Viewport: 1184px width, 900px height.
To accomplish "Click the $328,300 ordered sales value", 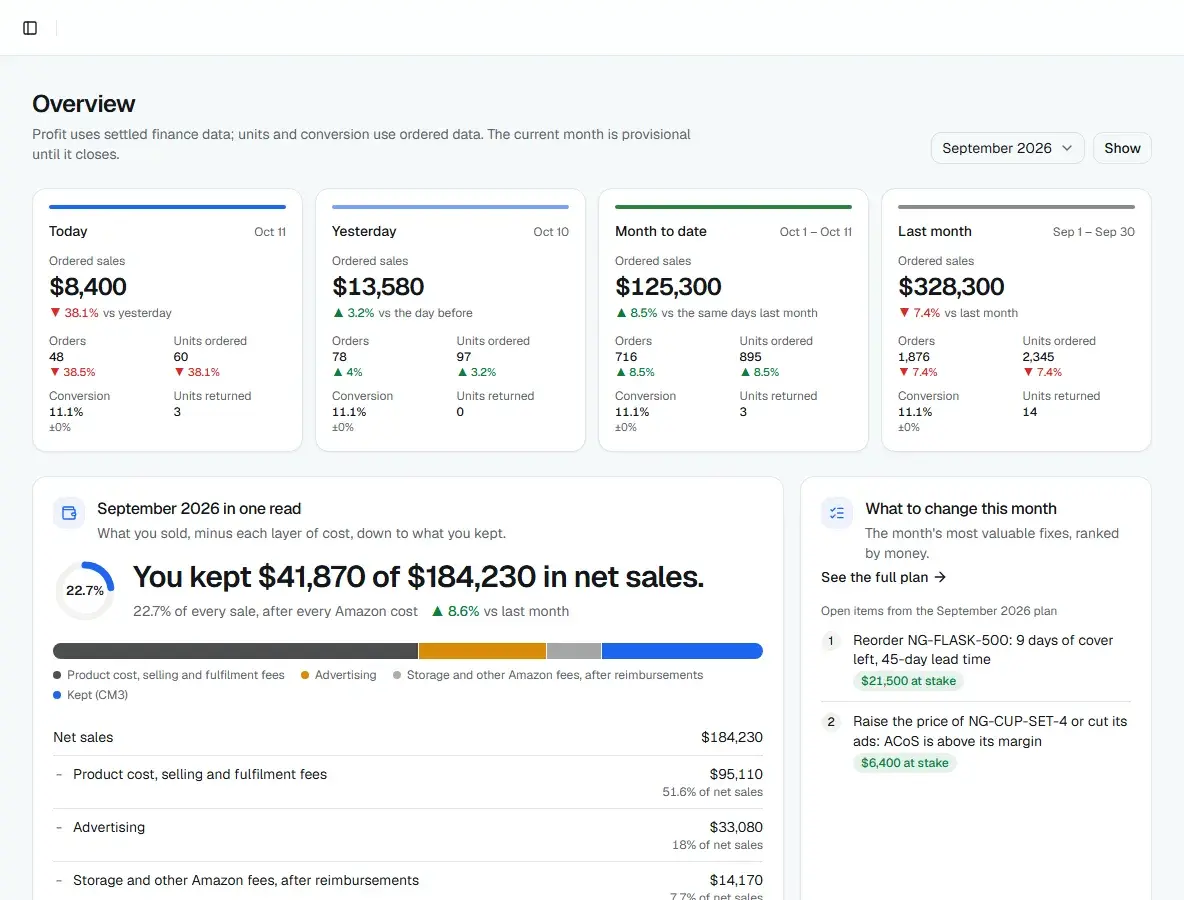I will click(x=951, y=287).
